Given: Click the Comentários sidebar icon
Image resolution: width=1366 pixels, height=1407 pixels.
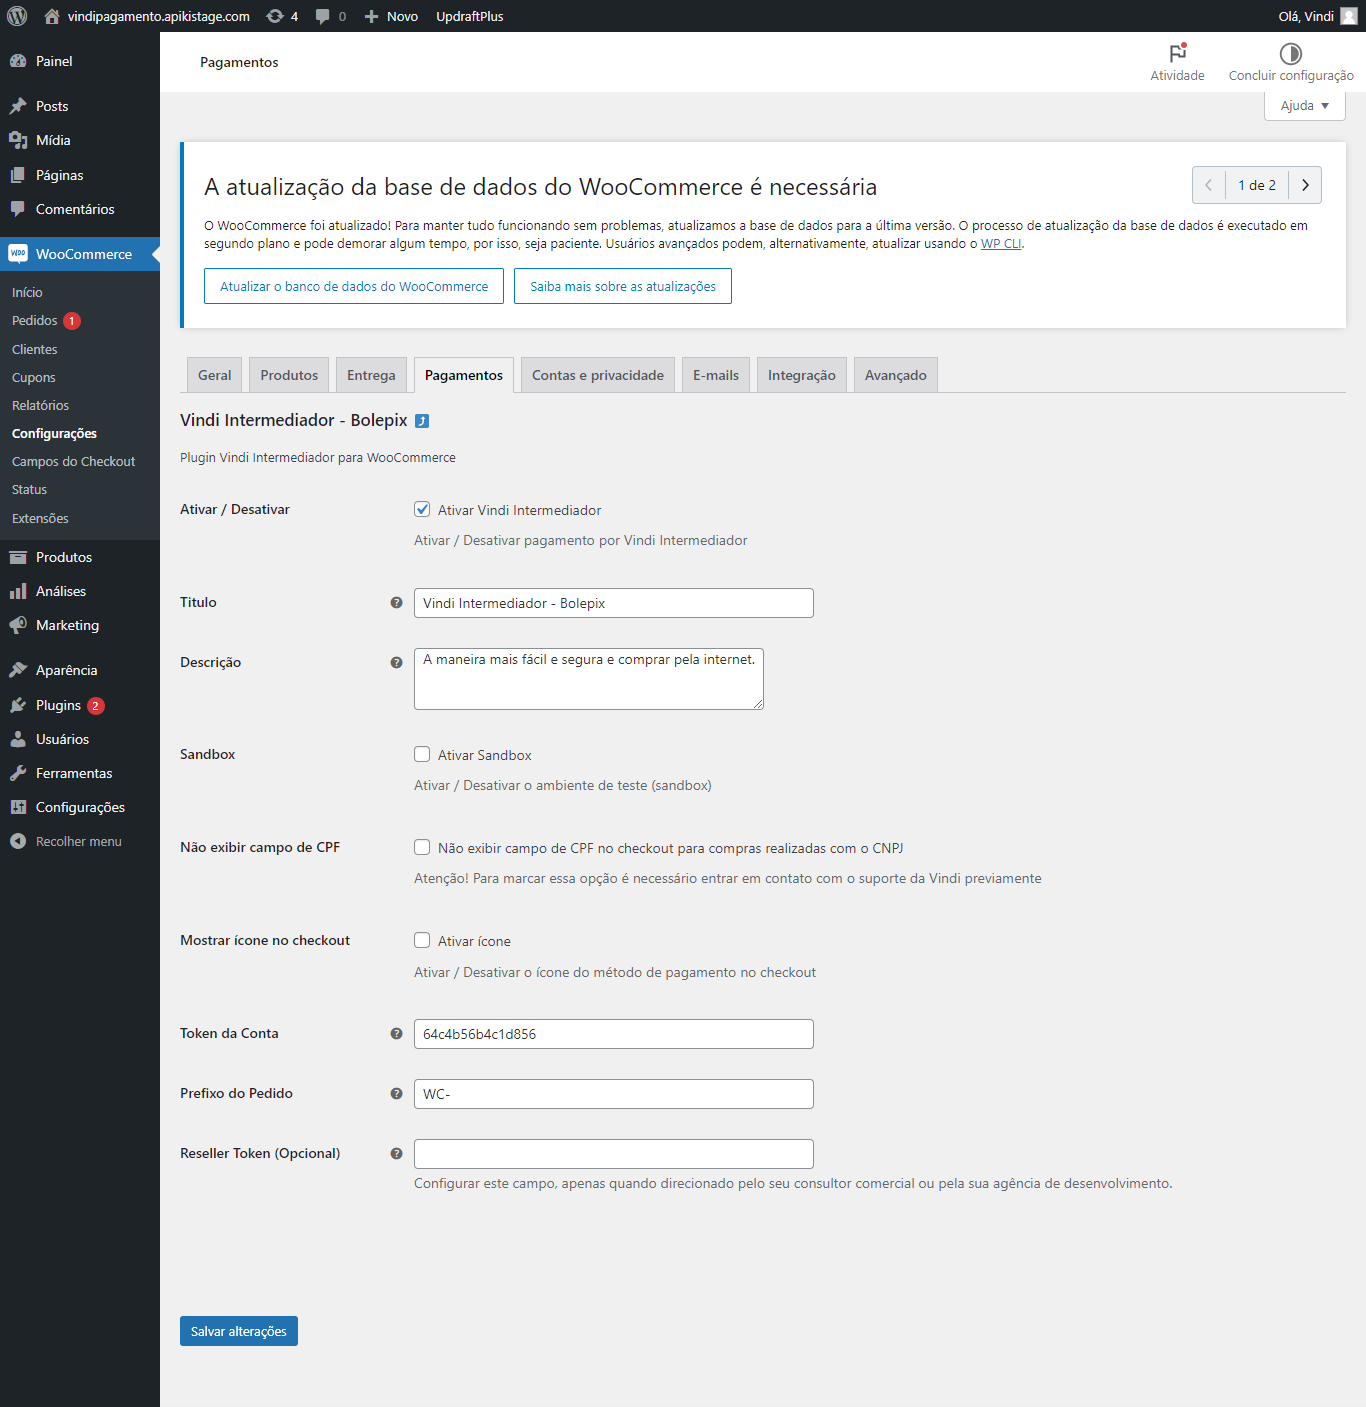Looking at the screenshot, I should click(x=18, y=209).
